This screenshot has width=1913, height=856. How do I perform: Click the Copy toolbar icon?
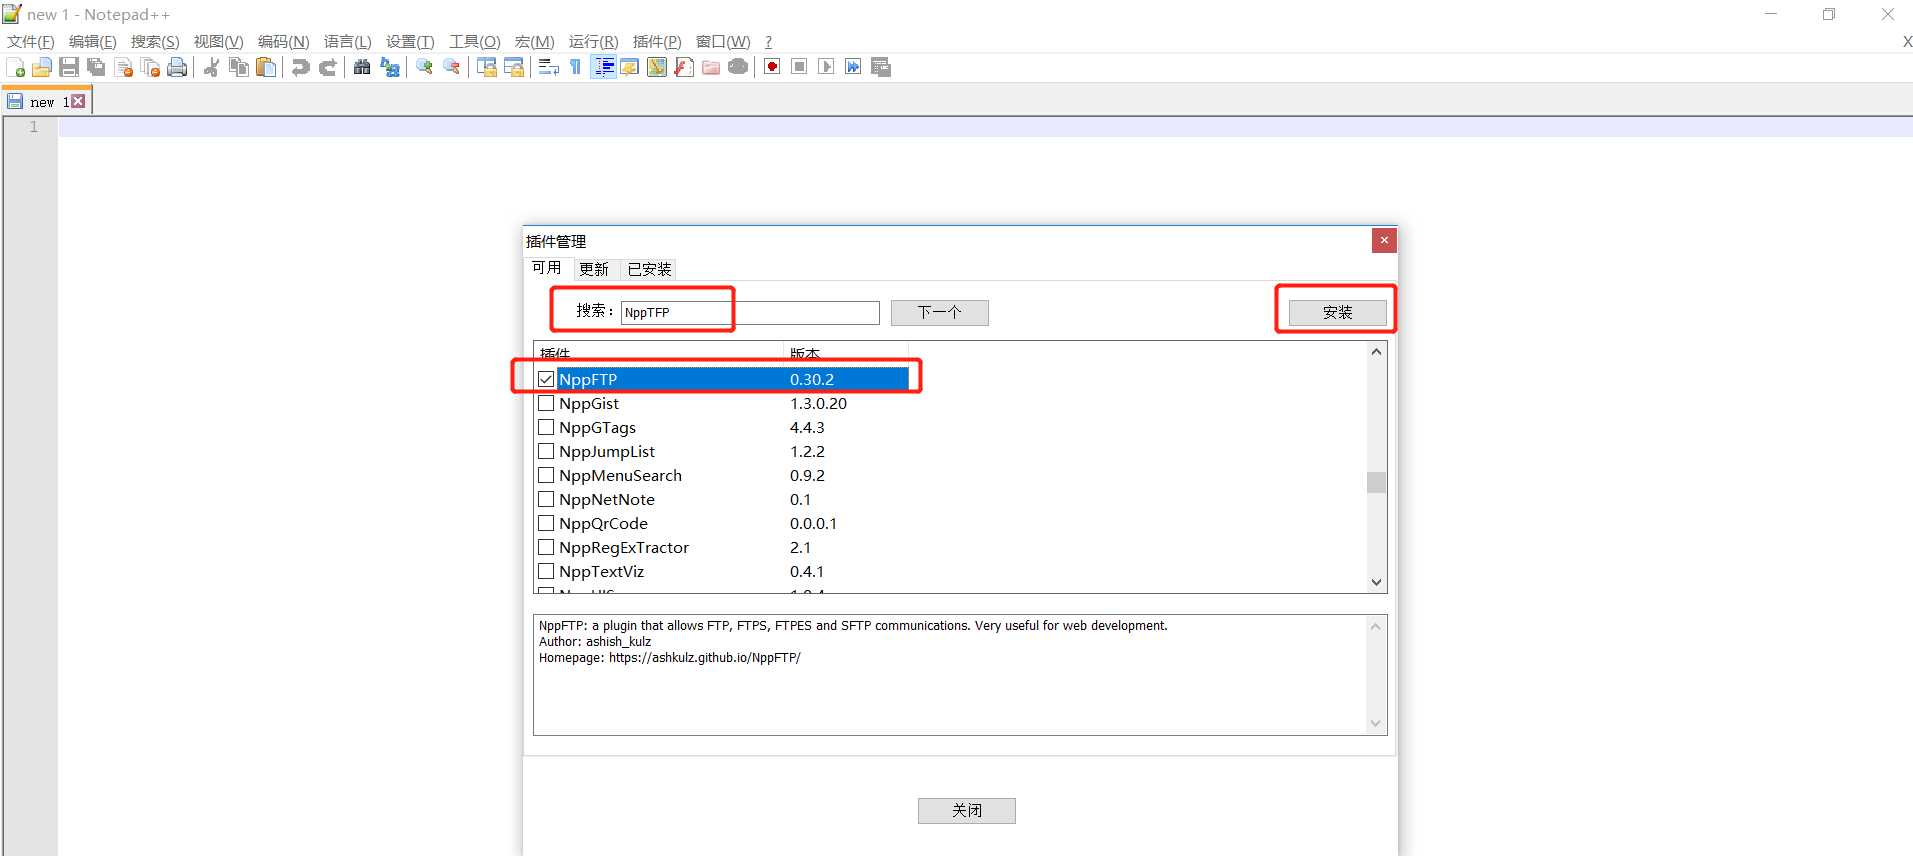(239, 67)
